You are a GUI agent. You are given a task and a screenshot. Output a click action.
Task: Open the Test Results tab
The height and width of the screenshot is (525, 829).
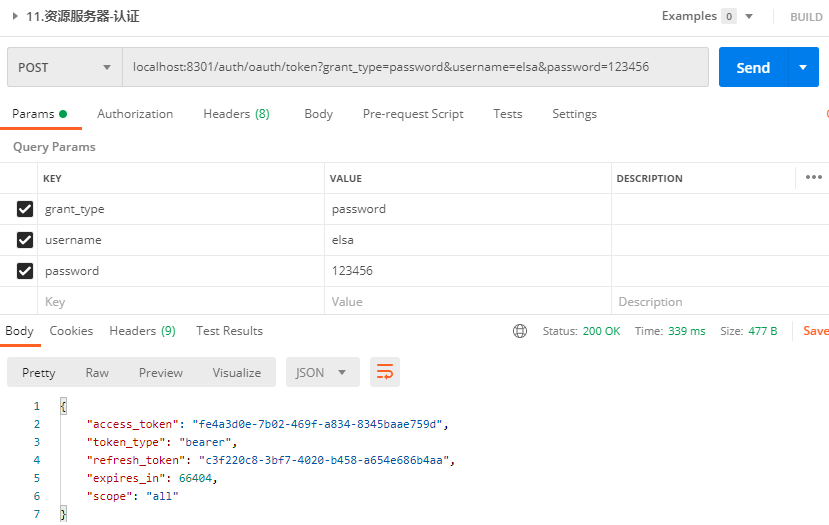coord(229,331)
